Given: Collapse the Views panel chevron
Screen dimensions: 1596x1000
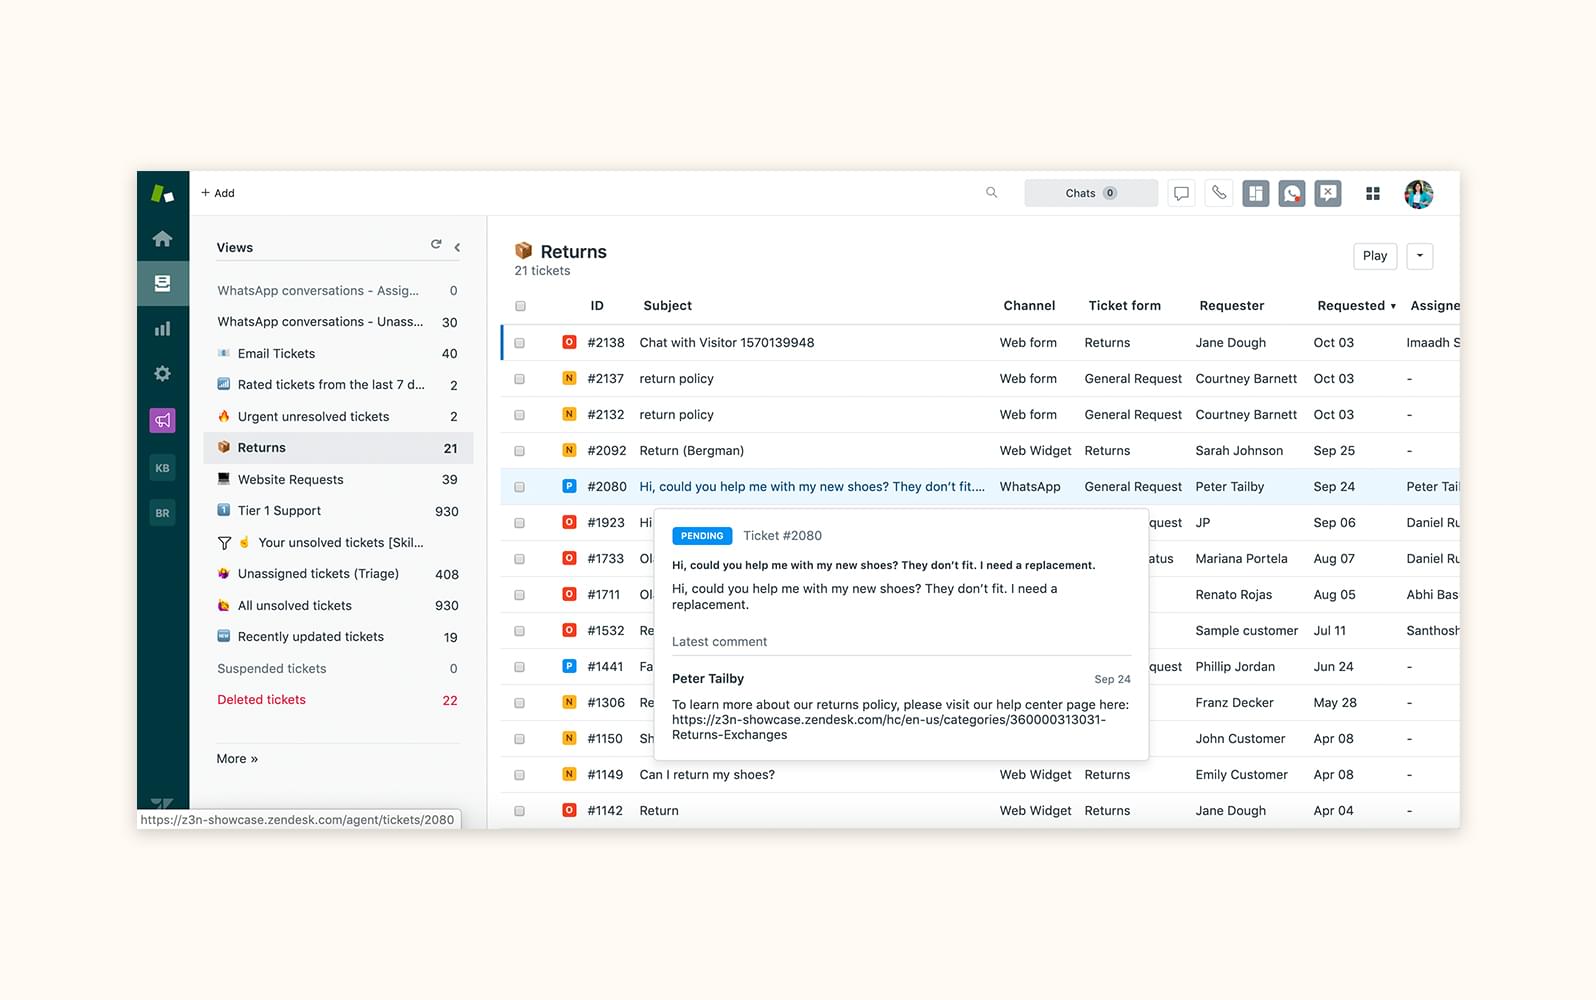Looking at the screenshot, I should pyautogui.click(x=457, y=247).
